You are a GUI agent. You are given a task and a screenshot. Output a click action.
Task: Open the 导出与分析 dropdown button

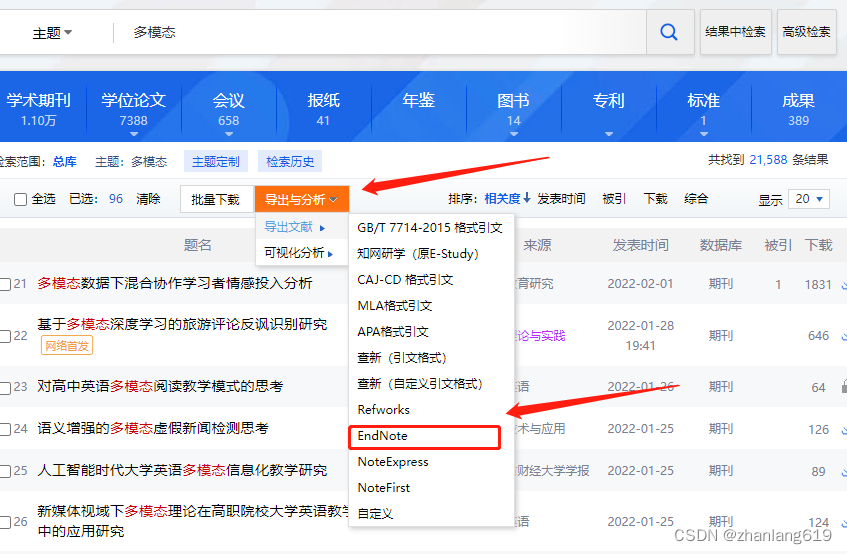tap(301, 199)
